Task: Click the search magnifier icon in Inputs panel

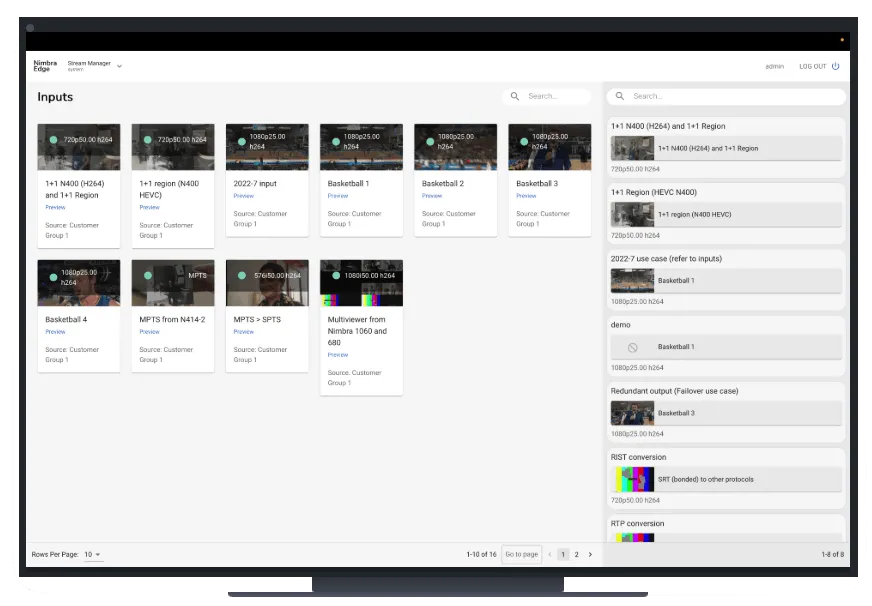Action: 515,96
